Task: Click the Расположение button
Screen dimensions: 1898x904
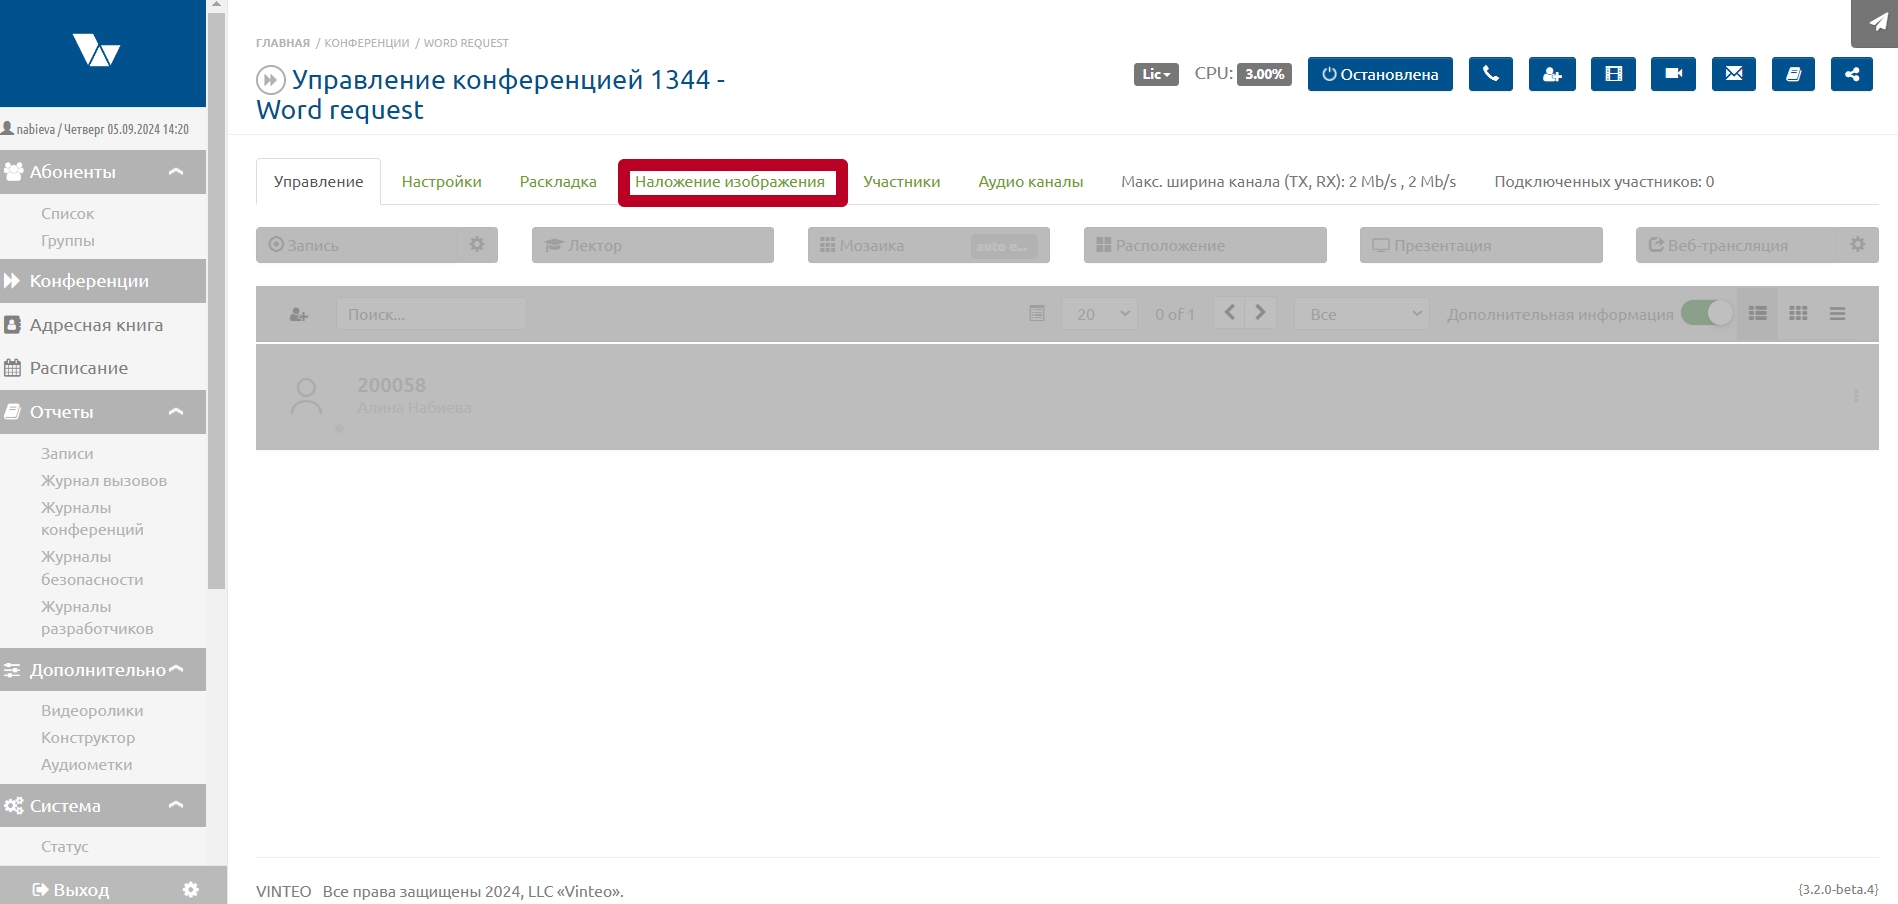Action: [x=1205, y=245]
